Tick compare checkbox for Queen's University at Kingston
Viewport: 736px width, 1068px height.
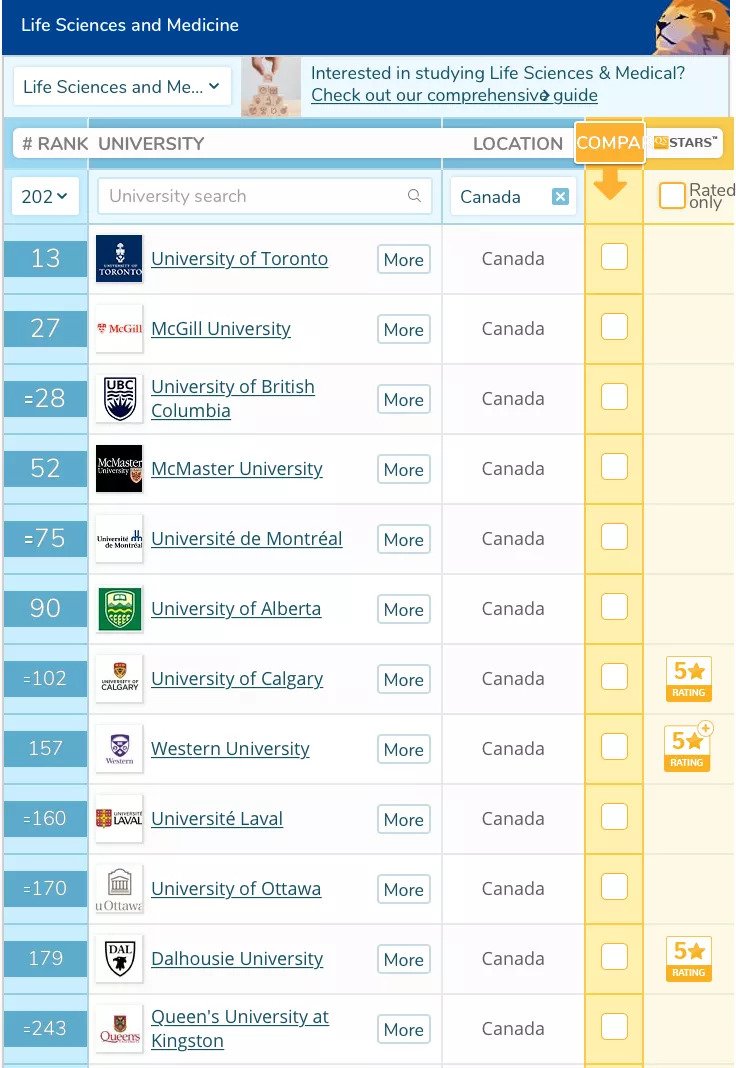pyautogui.click(x=614, y=1027)
